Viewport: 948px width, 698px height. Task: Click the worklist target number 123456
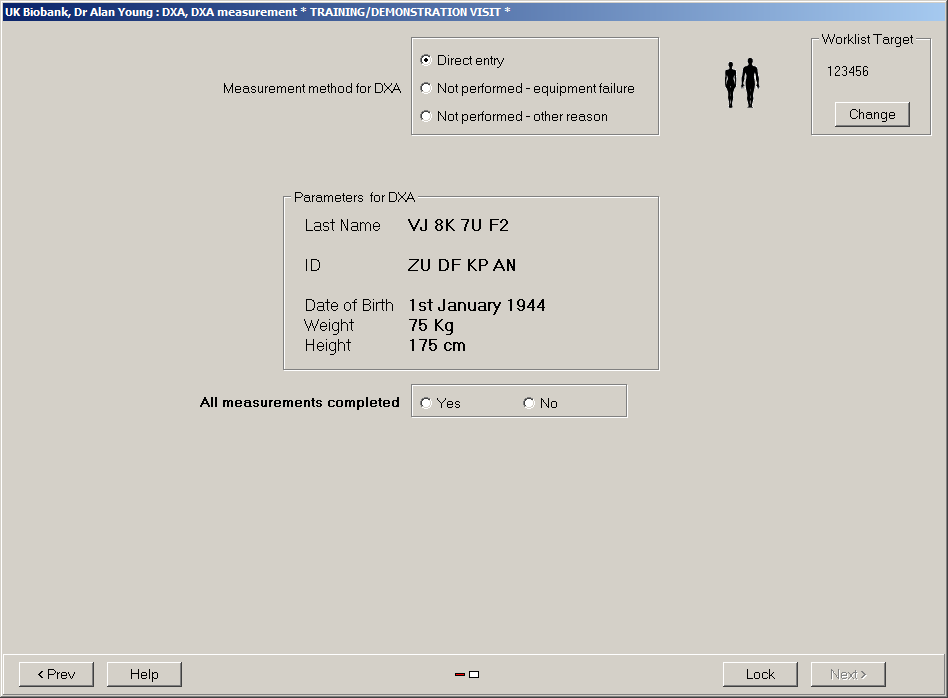tap(848, 72)
